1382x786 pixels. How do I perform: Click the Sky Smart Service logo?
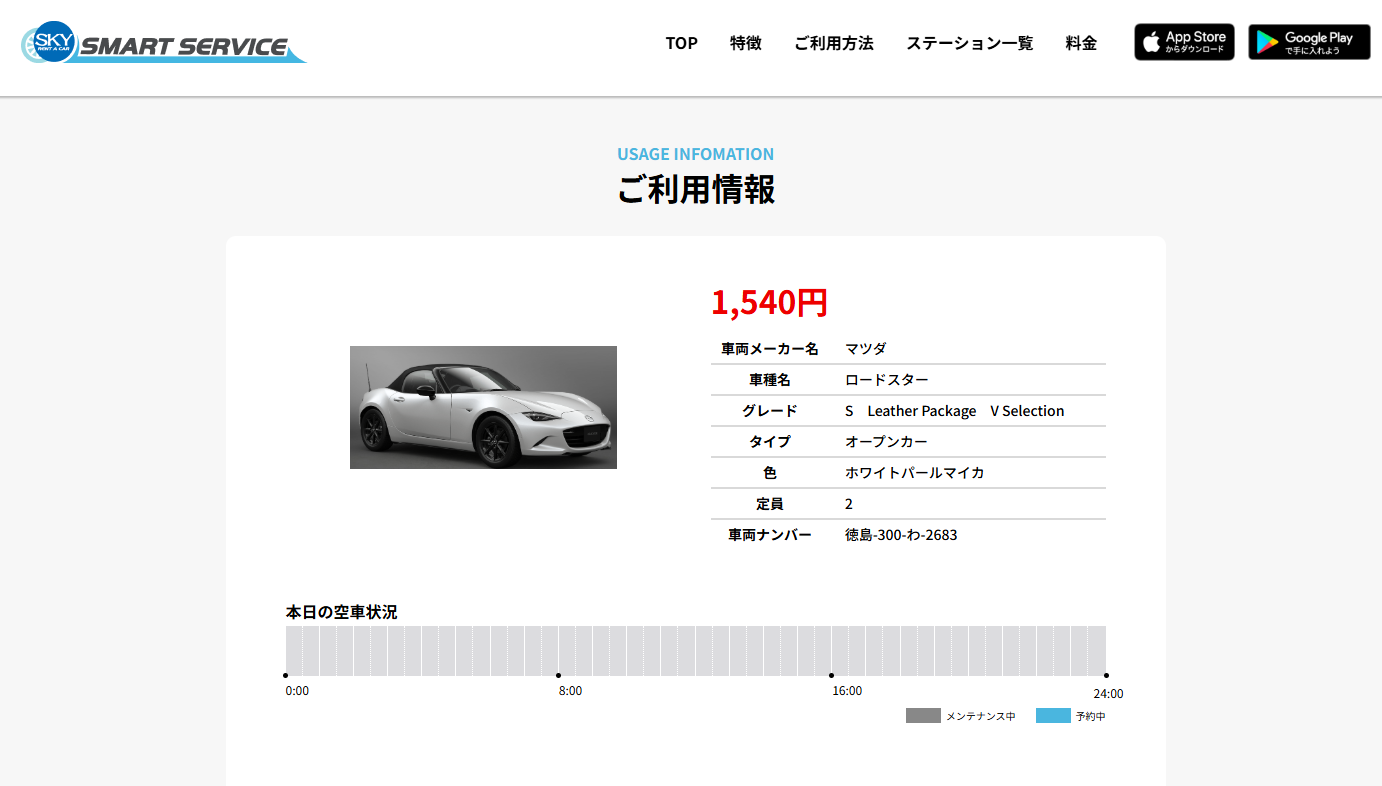[x=163, y=43]
